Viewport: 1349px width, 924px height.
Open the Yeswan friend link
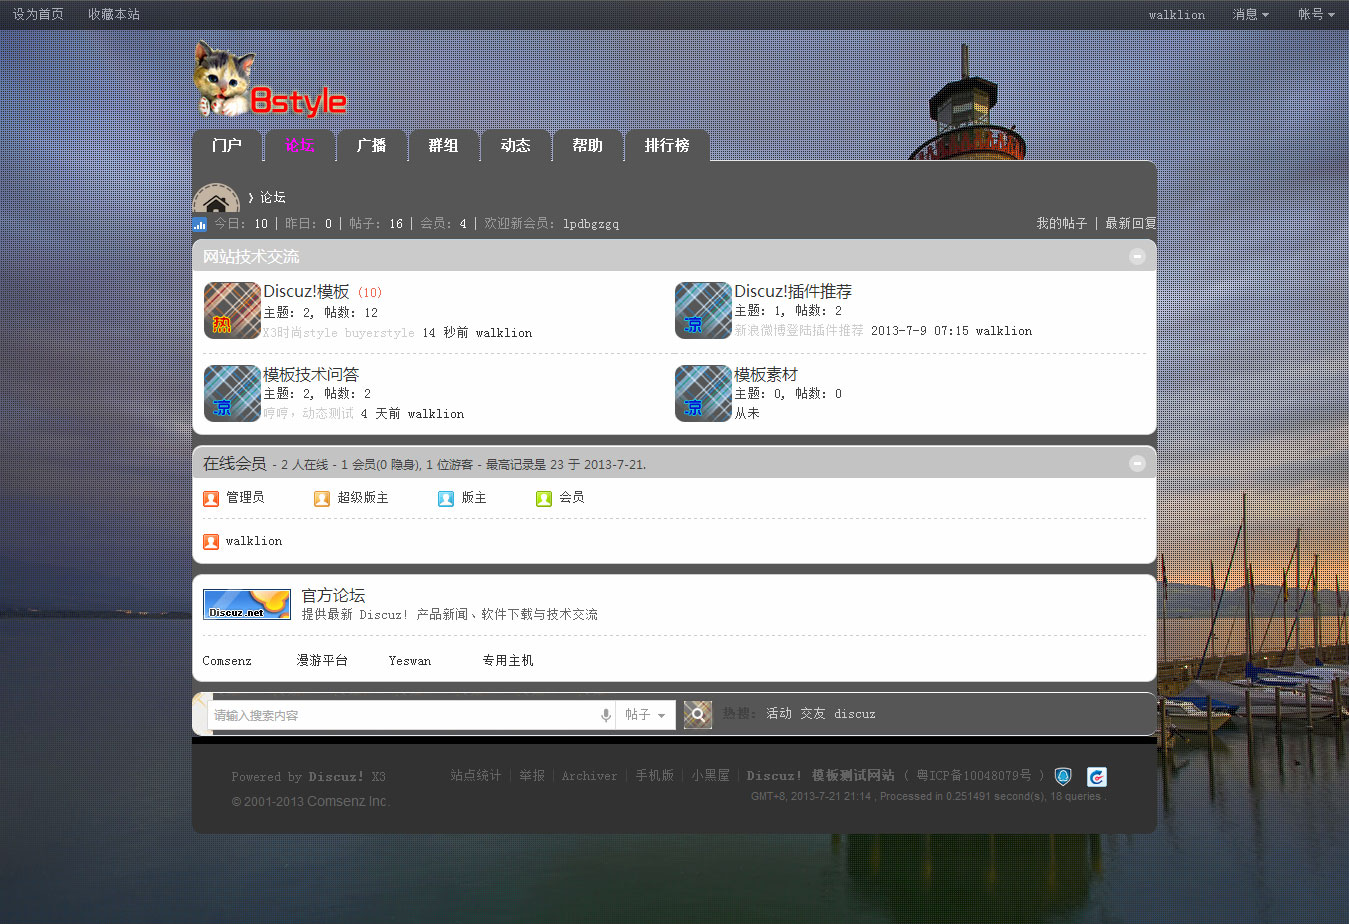(x=410, y=661)
